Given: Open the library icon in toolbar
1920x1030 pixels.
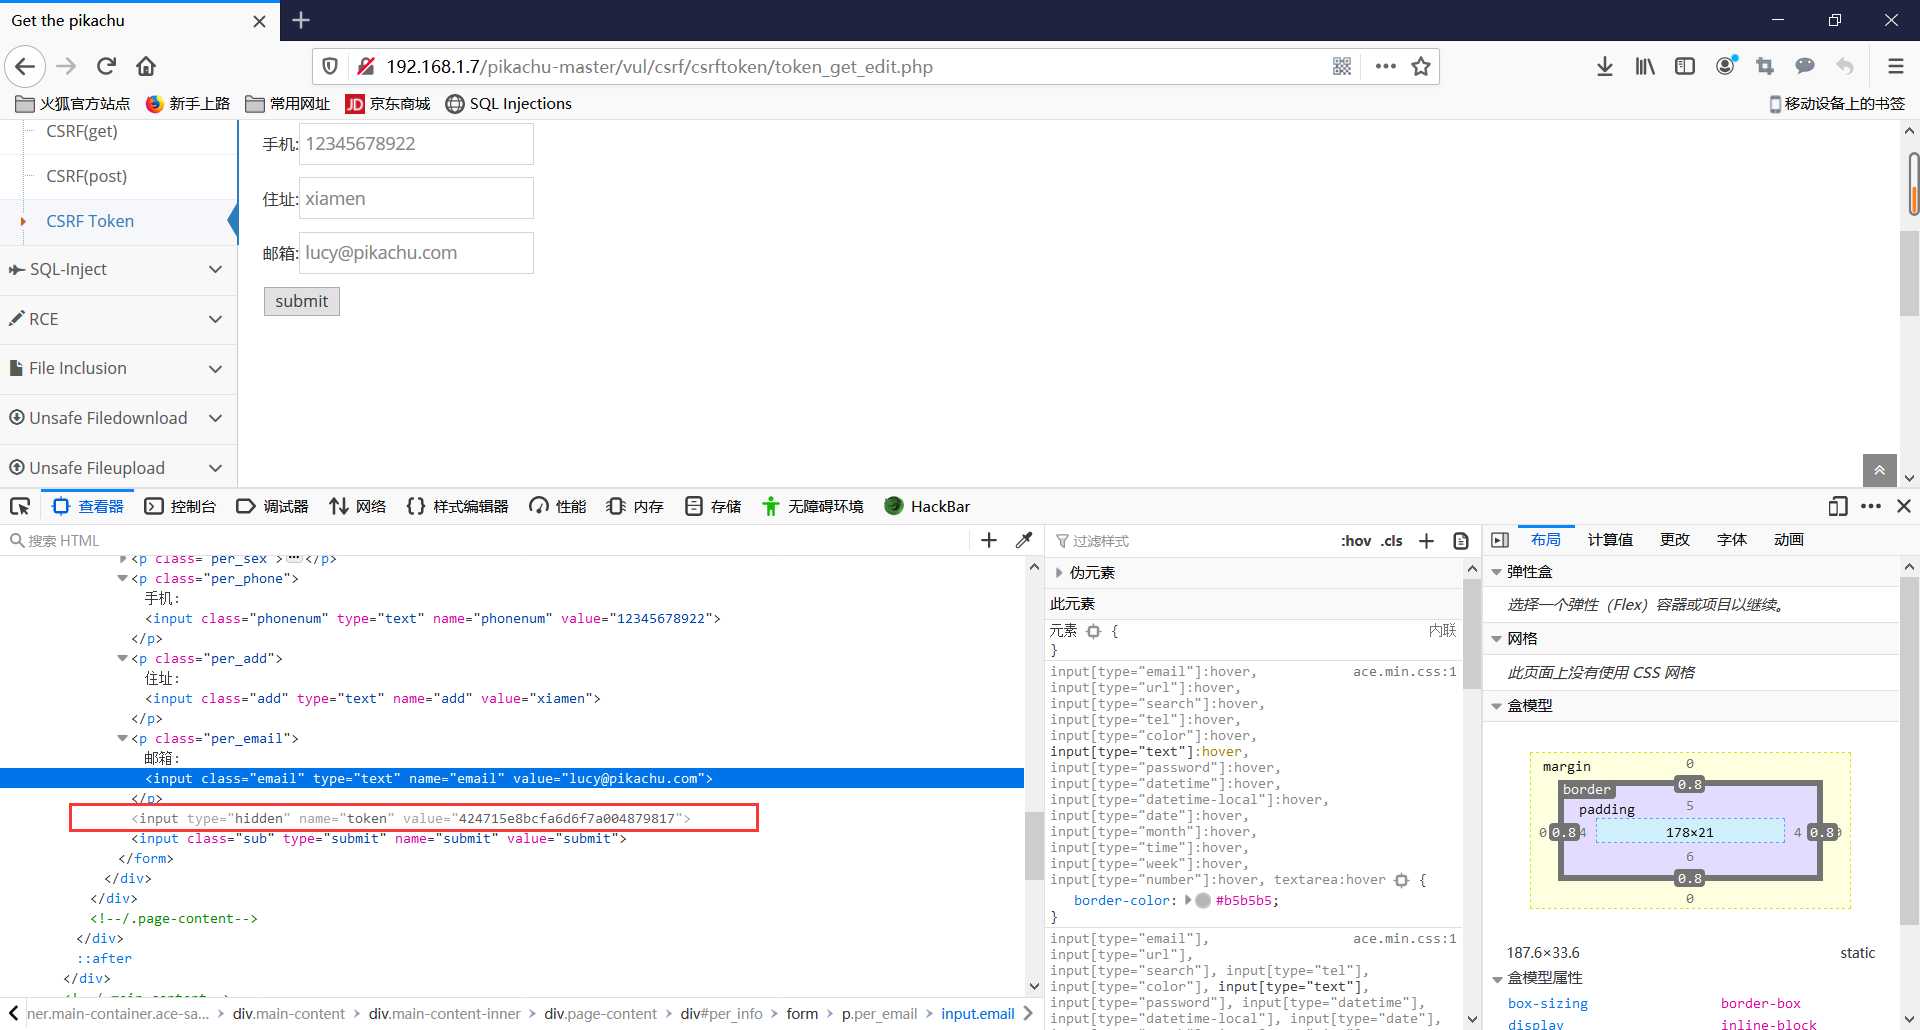Looking at the screenshot, I should pos(1645,67).
